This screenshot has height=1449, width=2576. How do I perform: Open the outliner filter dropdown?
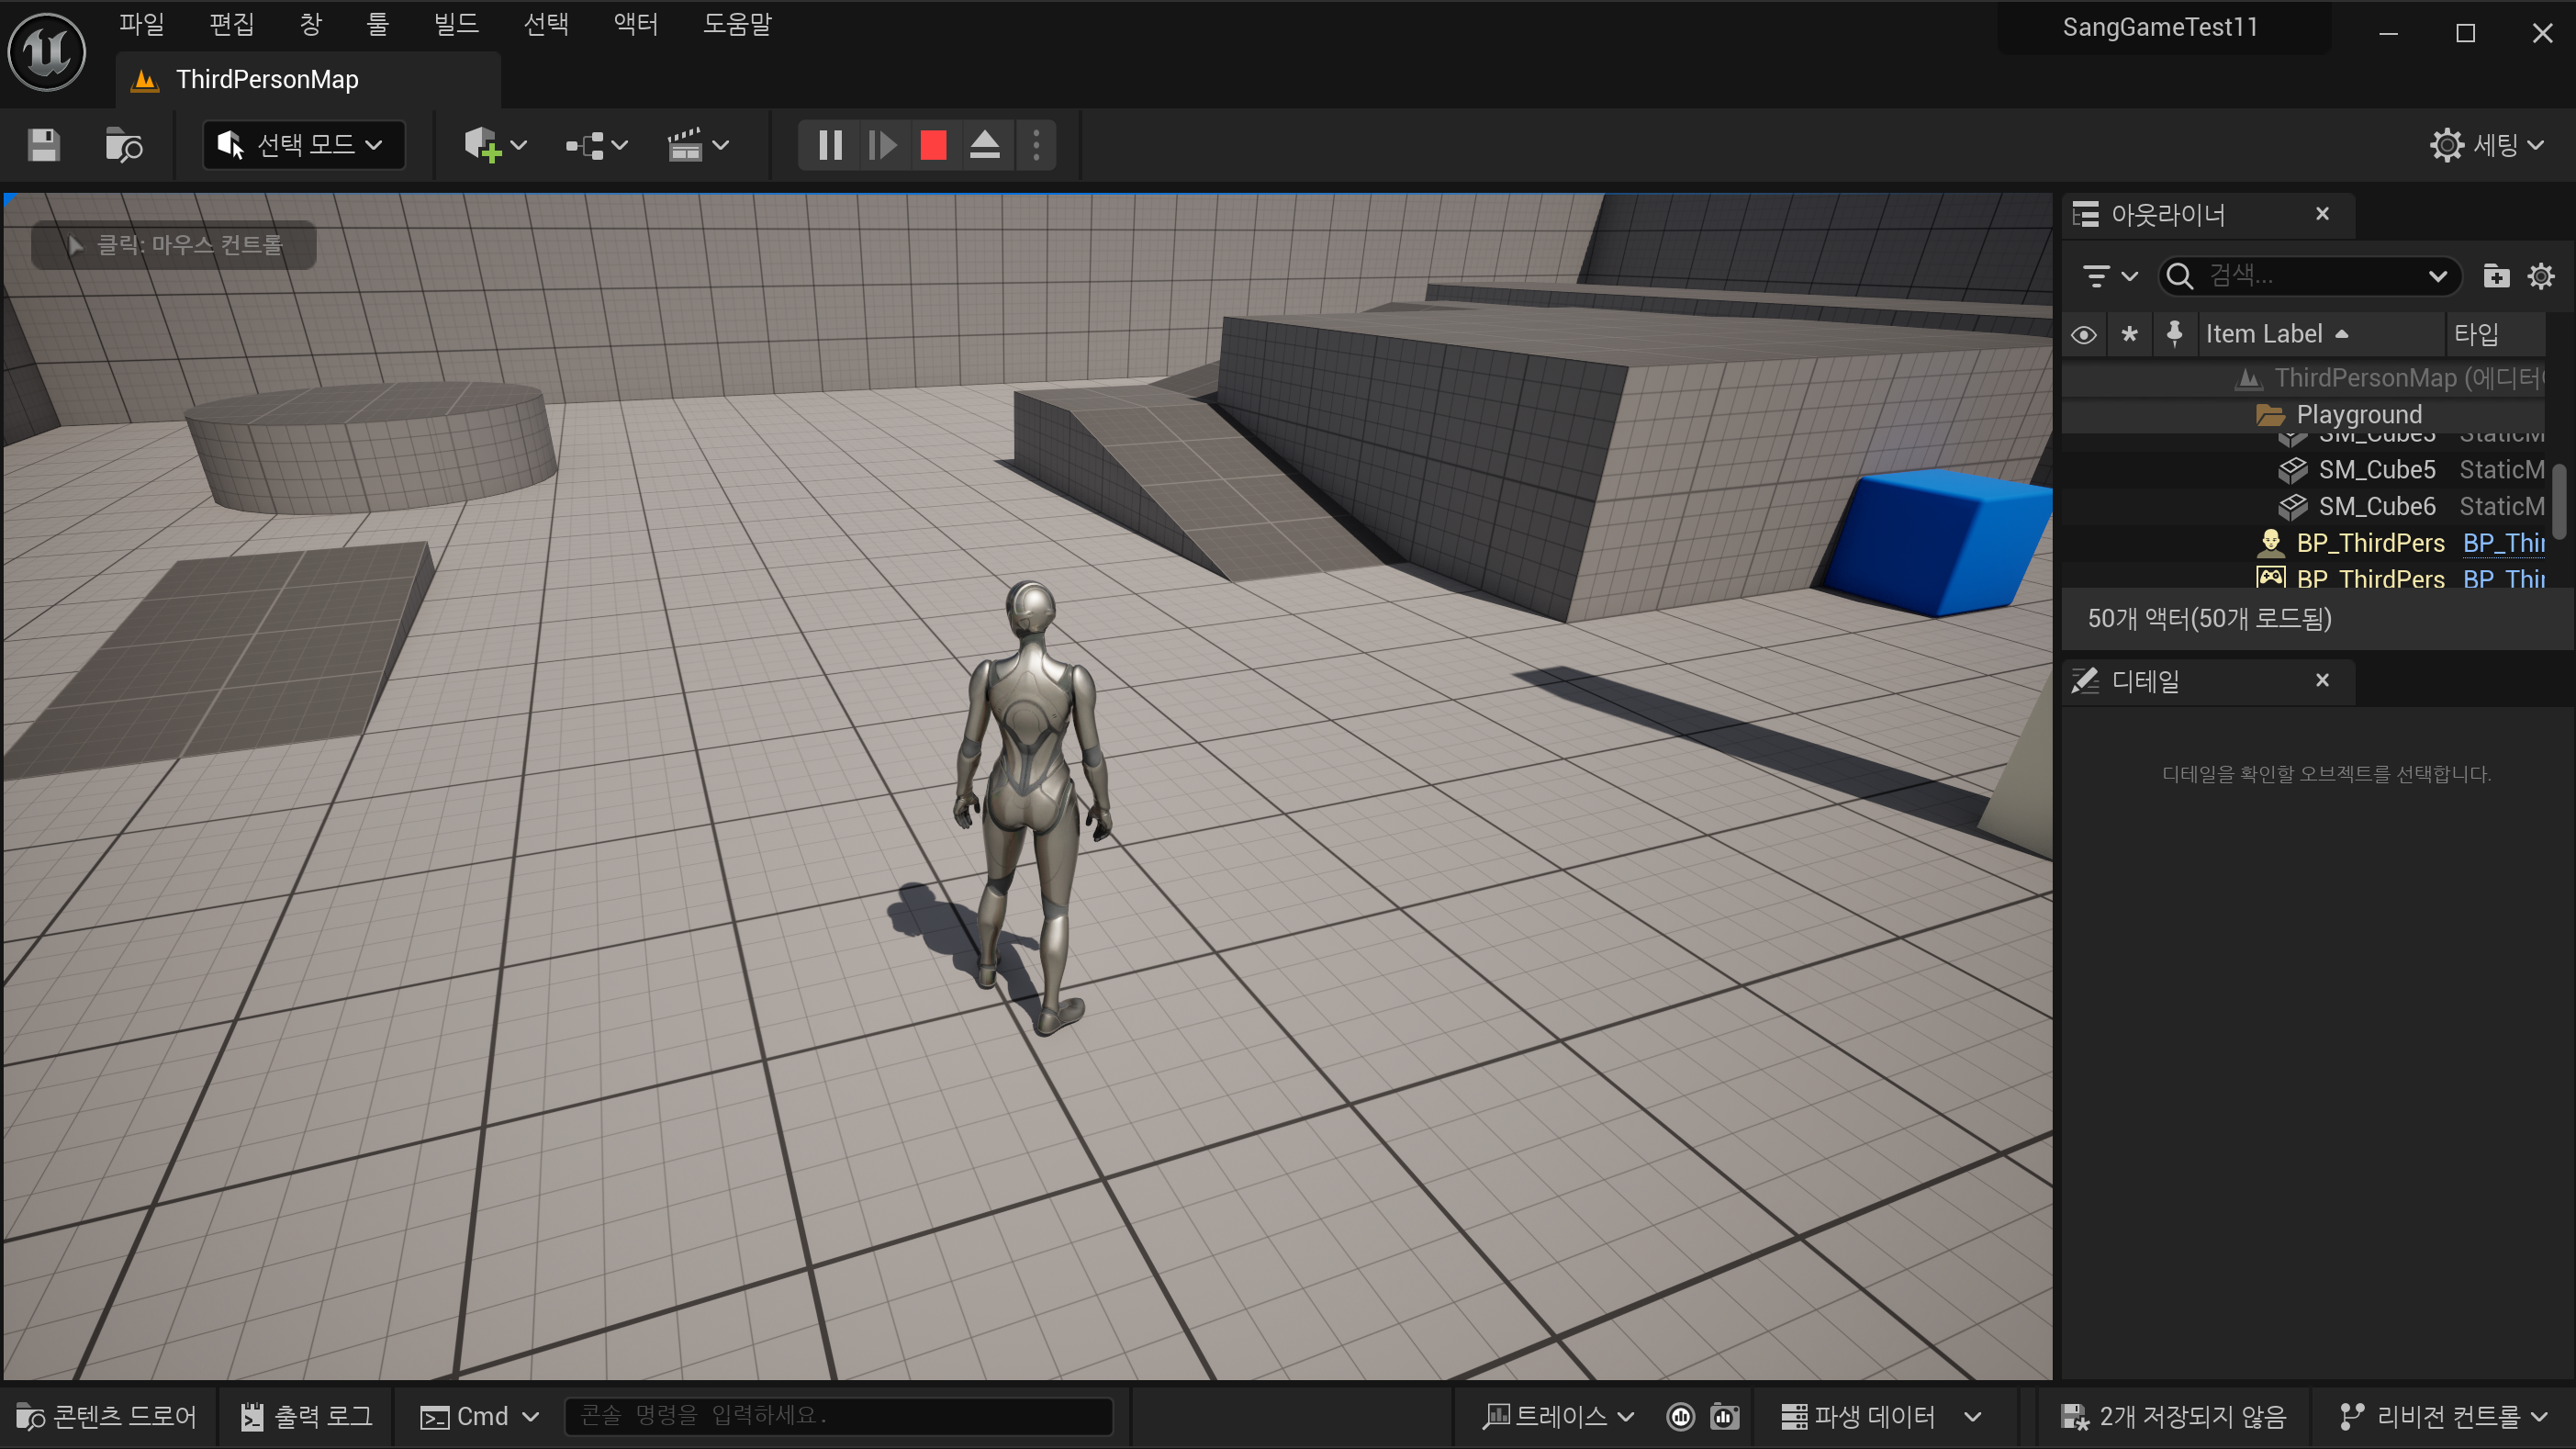[2109, 276]
